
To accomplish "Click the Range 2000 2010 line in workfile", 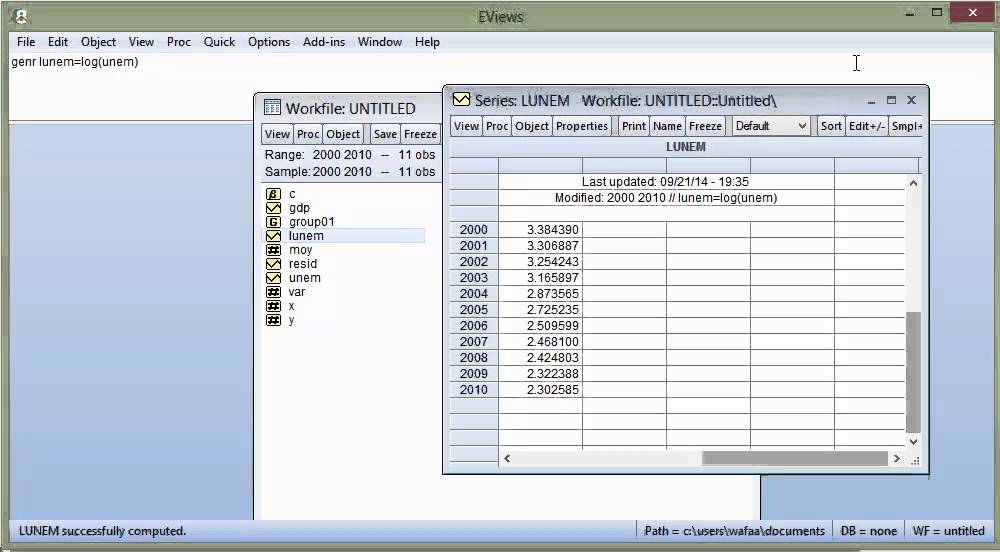I will click(349, 155).
